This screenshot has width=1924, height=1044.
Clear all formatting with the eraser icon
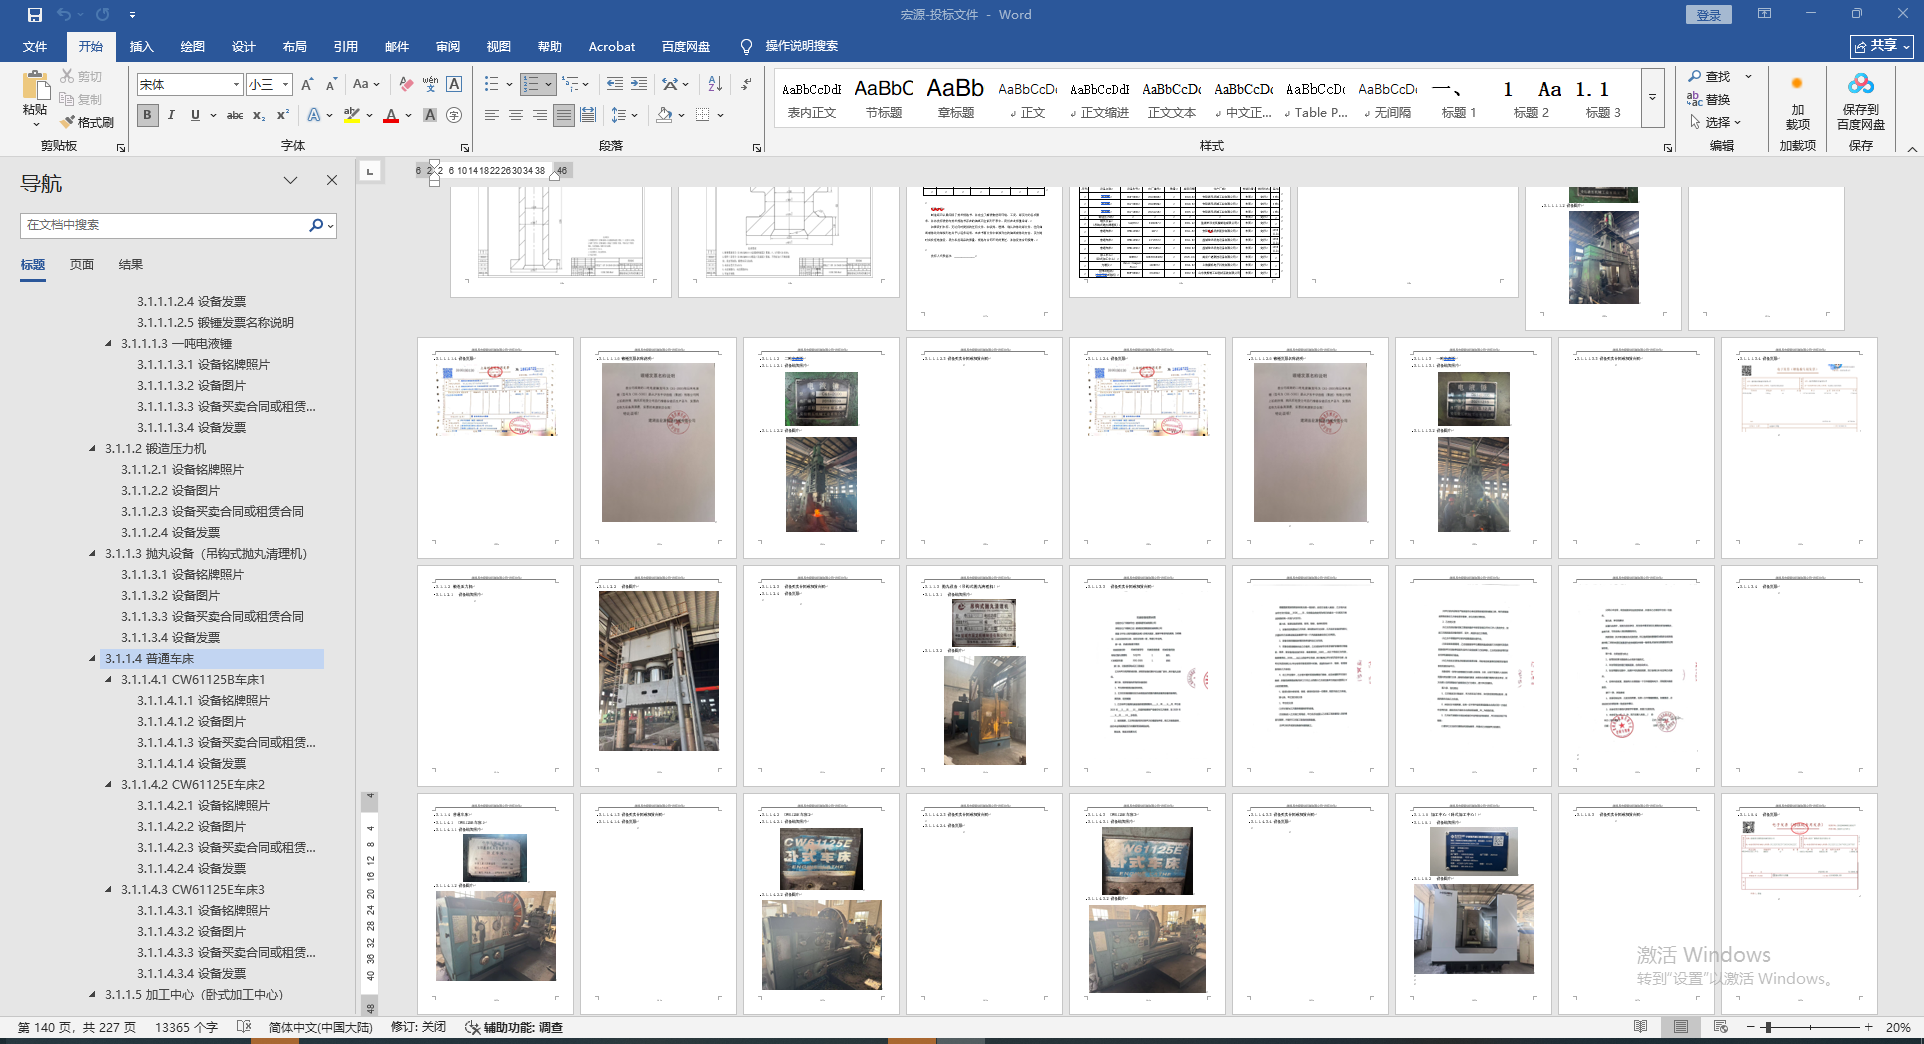pyautogui.click(x=405, y=85)
